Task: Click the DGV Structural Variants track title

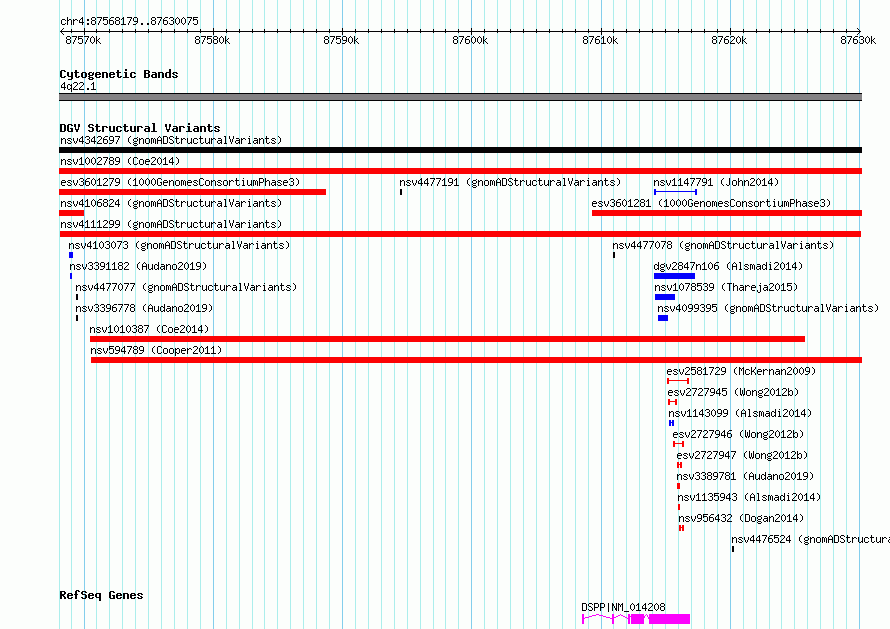Action: 140,128
